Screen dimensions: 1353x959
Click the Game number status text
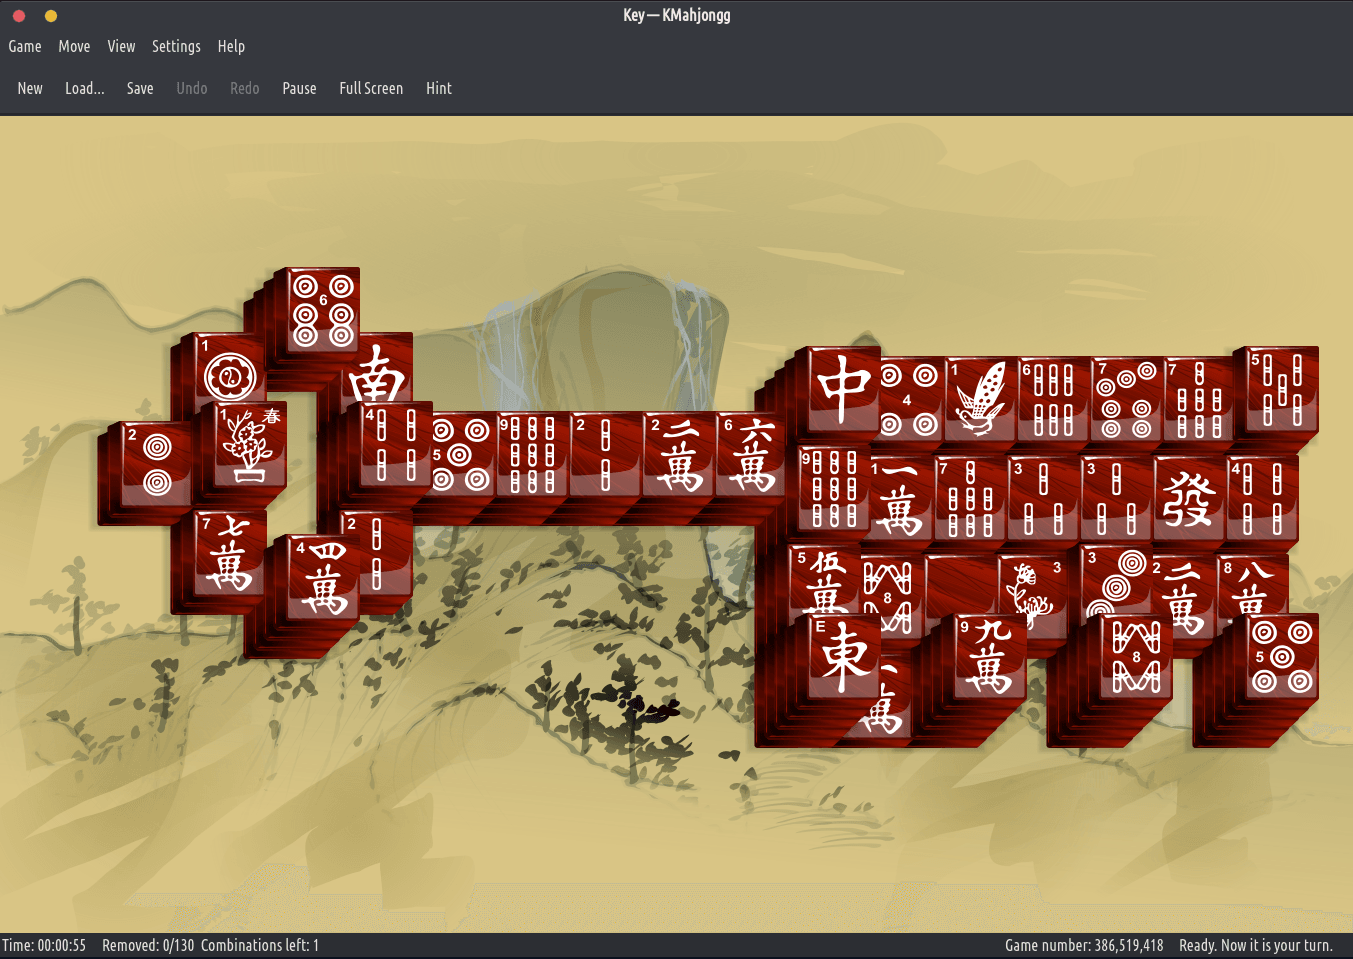(x=1084, y=945)
